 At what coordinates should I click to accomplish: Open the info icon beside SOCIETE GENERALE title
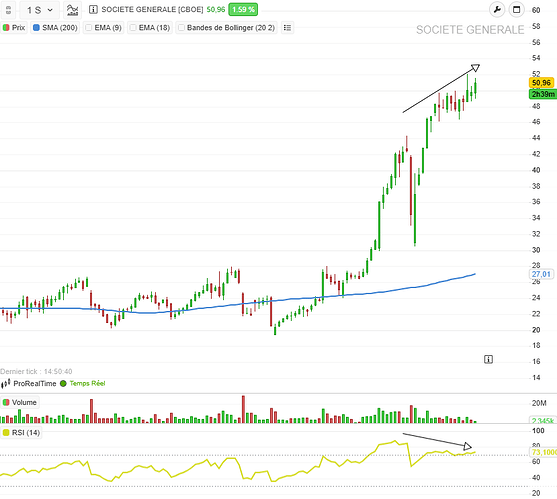click(x=93, y=10)
